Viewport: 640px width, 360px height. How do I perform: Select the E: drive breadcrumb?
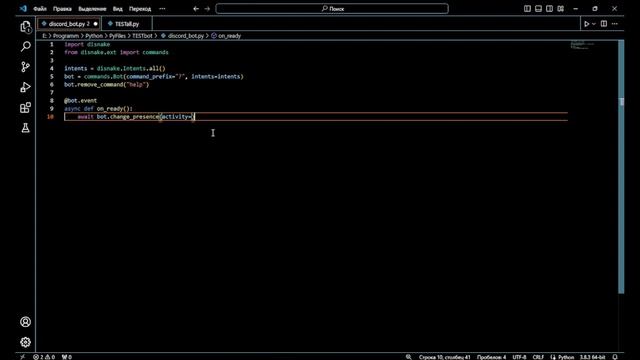(x=44, y=36)
